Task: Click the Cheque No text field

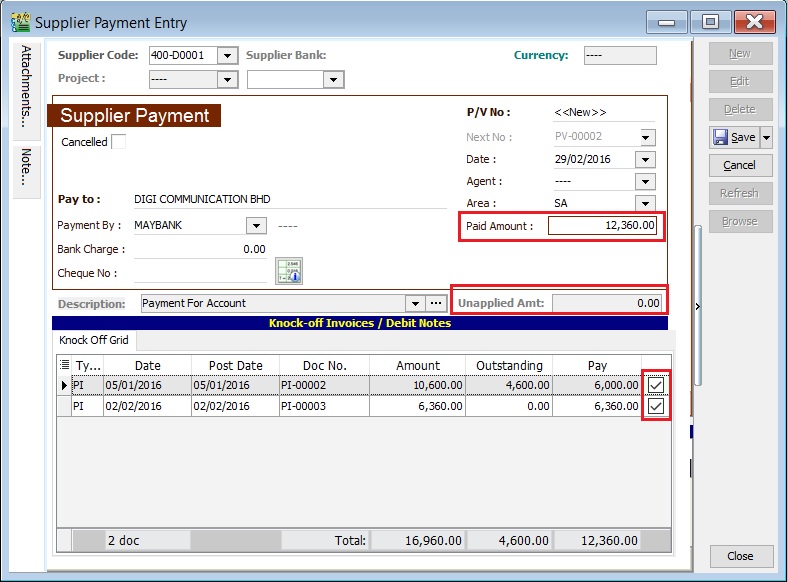Action: 200,273
